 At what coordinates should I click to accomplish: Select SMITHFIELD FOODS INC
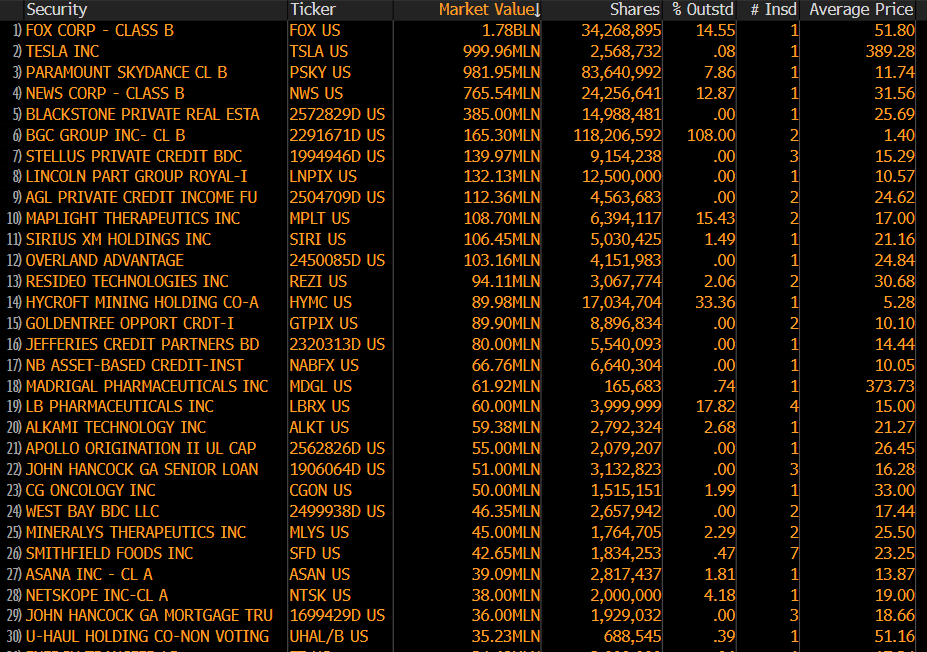109,554
